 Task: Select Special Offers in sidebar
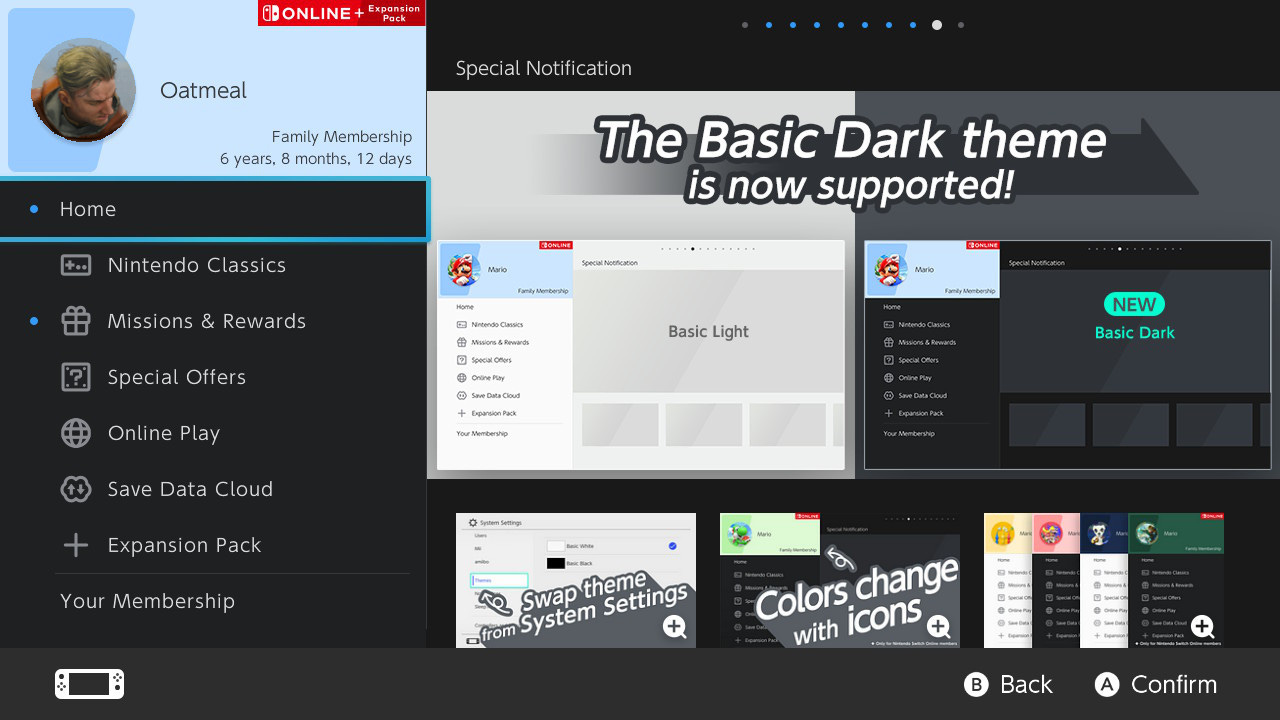(x=214, y=377)
